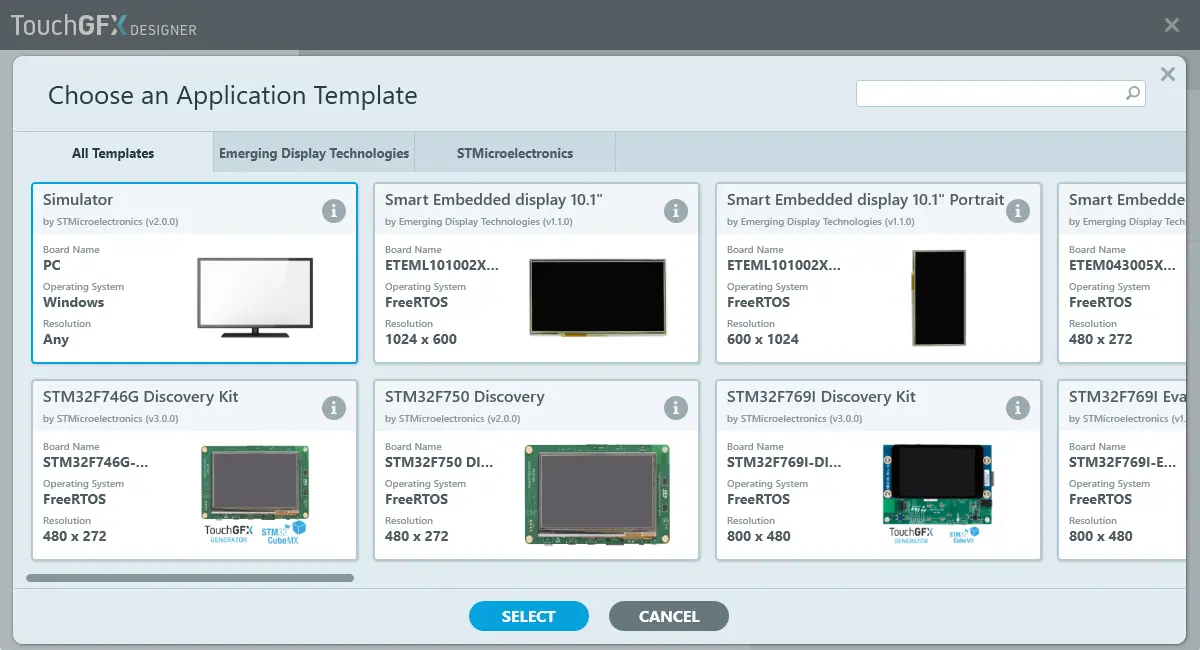Click the STM32F769I-DI... board name
1200x650 pixels.
point(784,462)
